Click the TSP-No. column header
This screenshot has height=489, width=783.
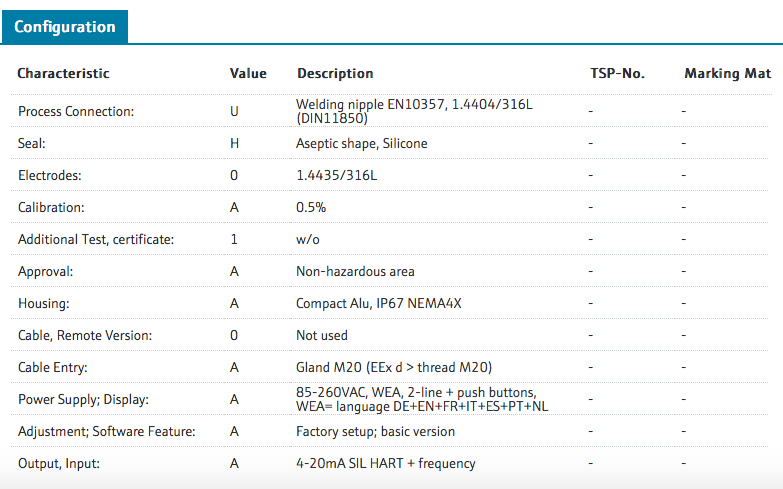[x=617, y=73]
